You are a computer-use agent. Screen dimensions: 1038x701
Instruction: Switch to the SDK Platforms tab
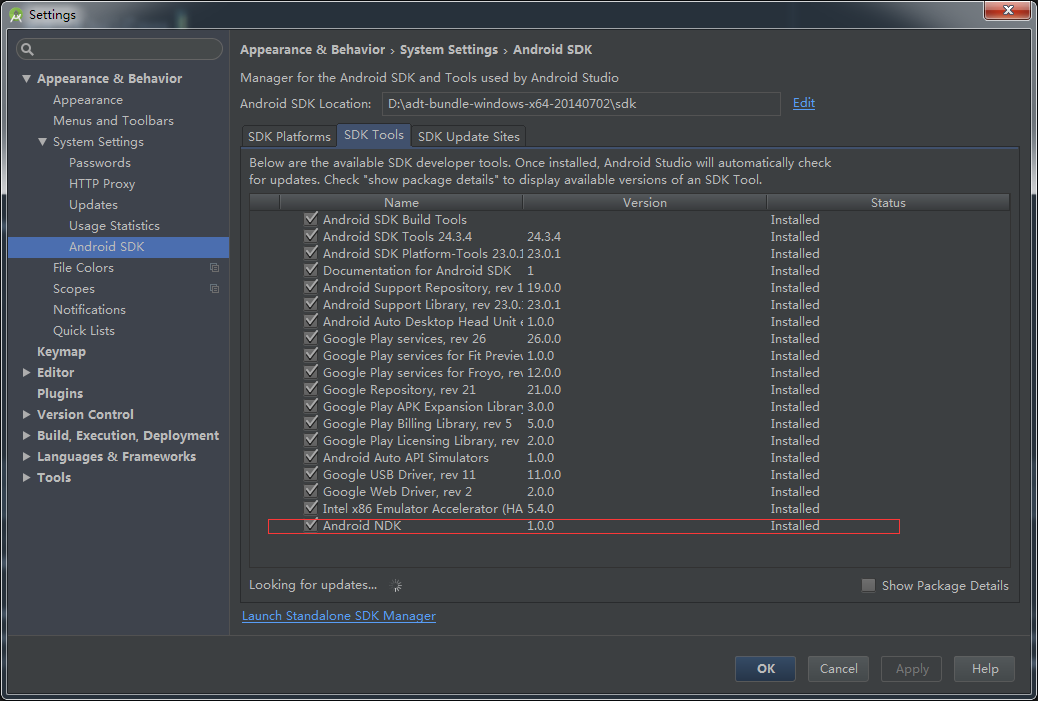click(x=289, y=136)
